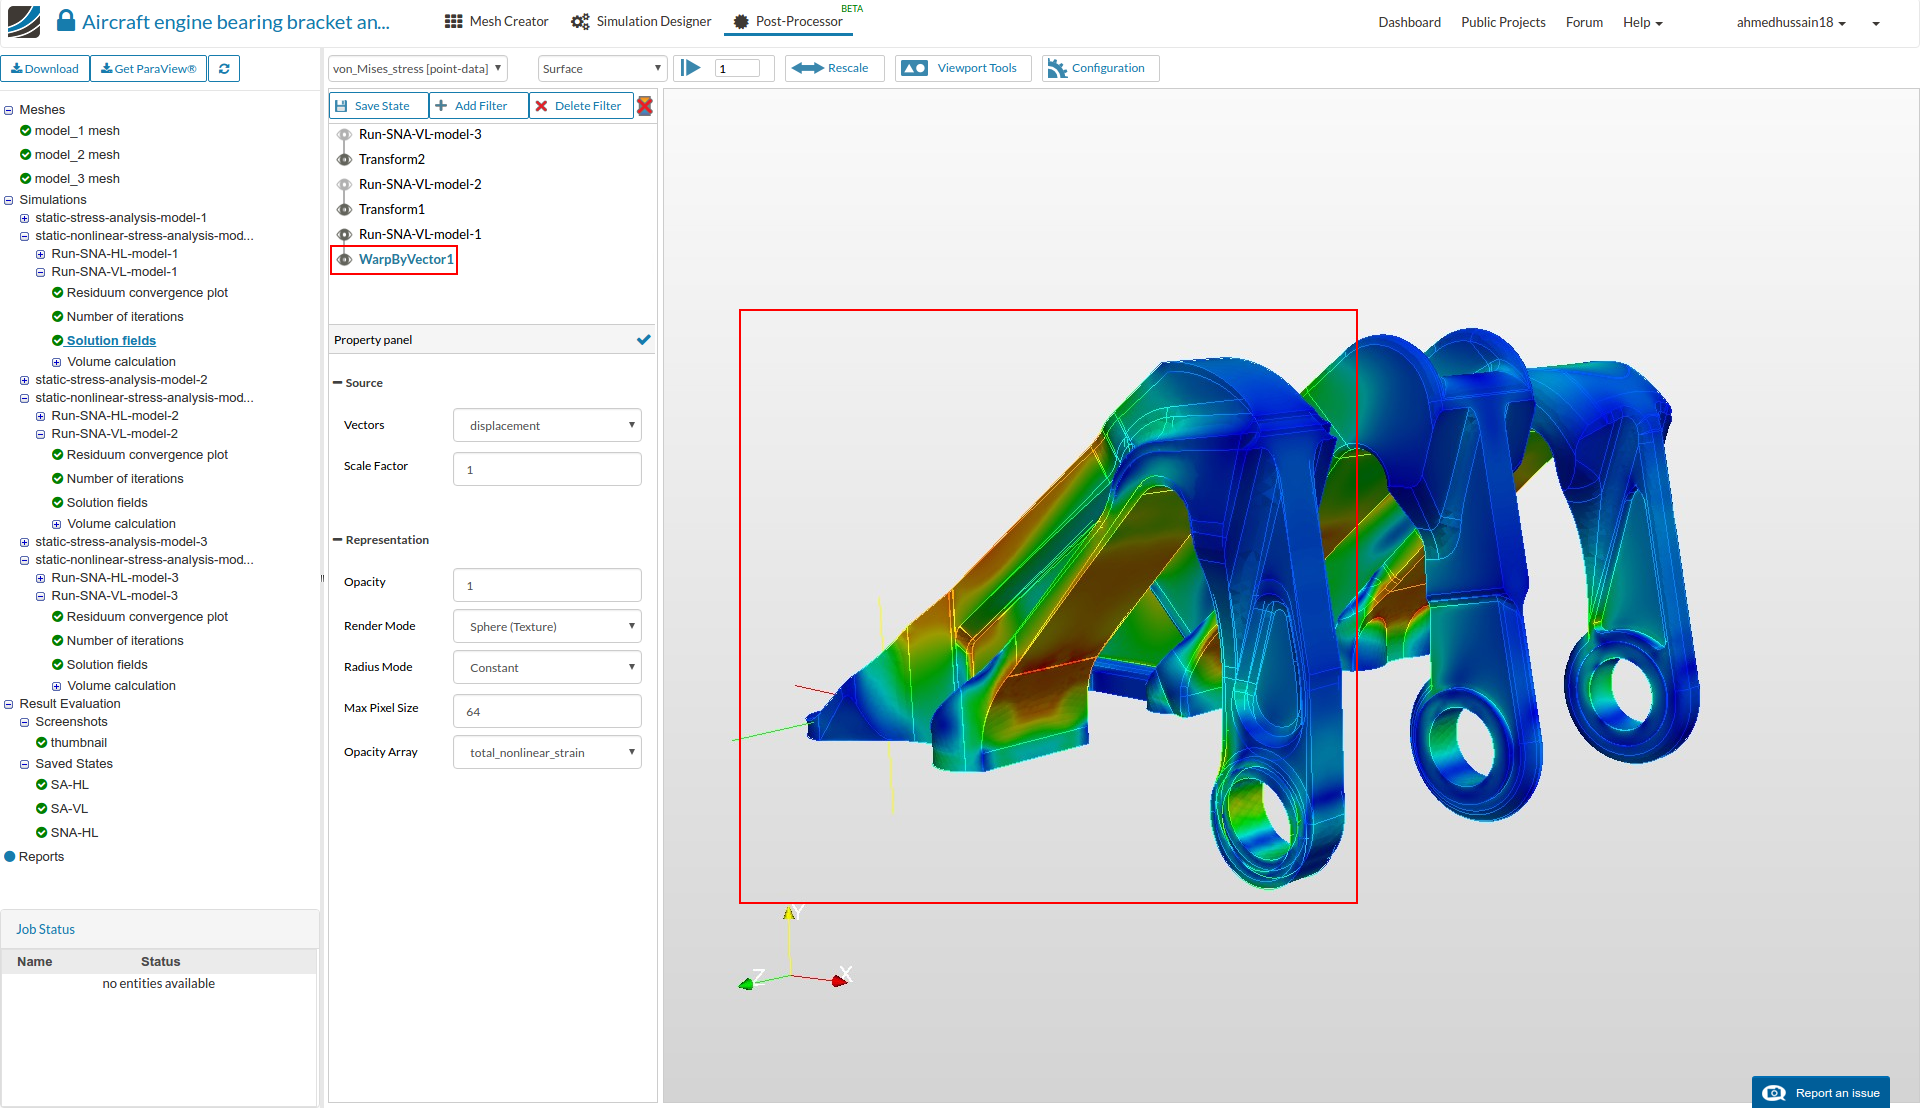Click the refresh icon next to Get ParaView
Screen dimensions: 1920x1108
tap(224, 69)
